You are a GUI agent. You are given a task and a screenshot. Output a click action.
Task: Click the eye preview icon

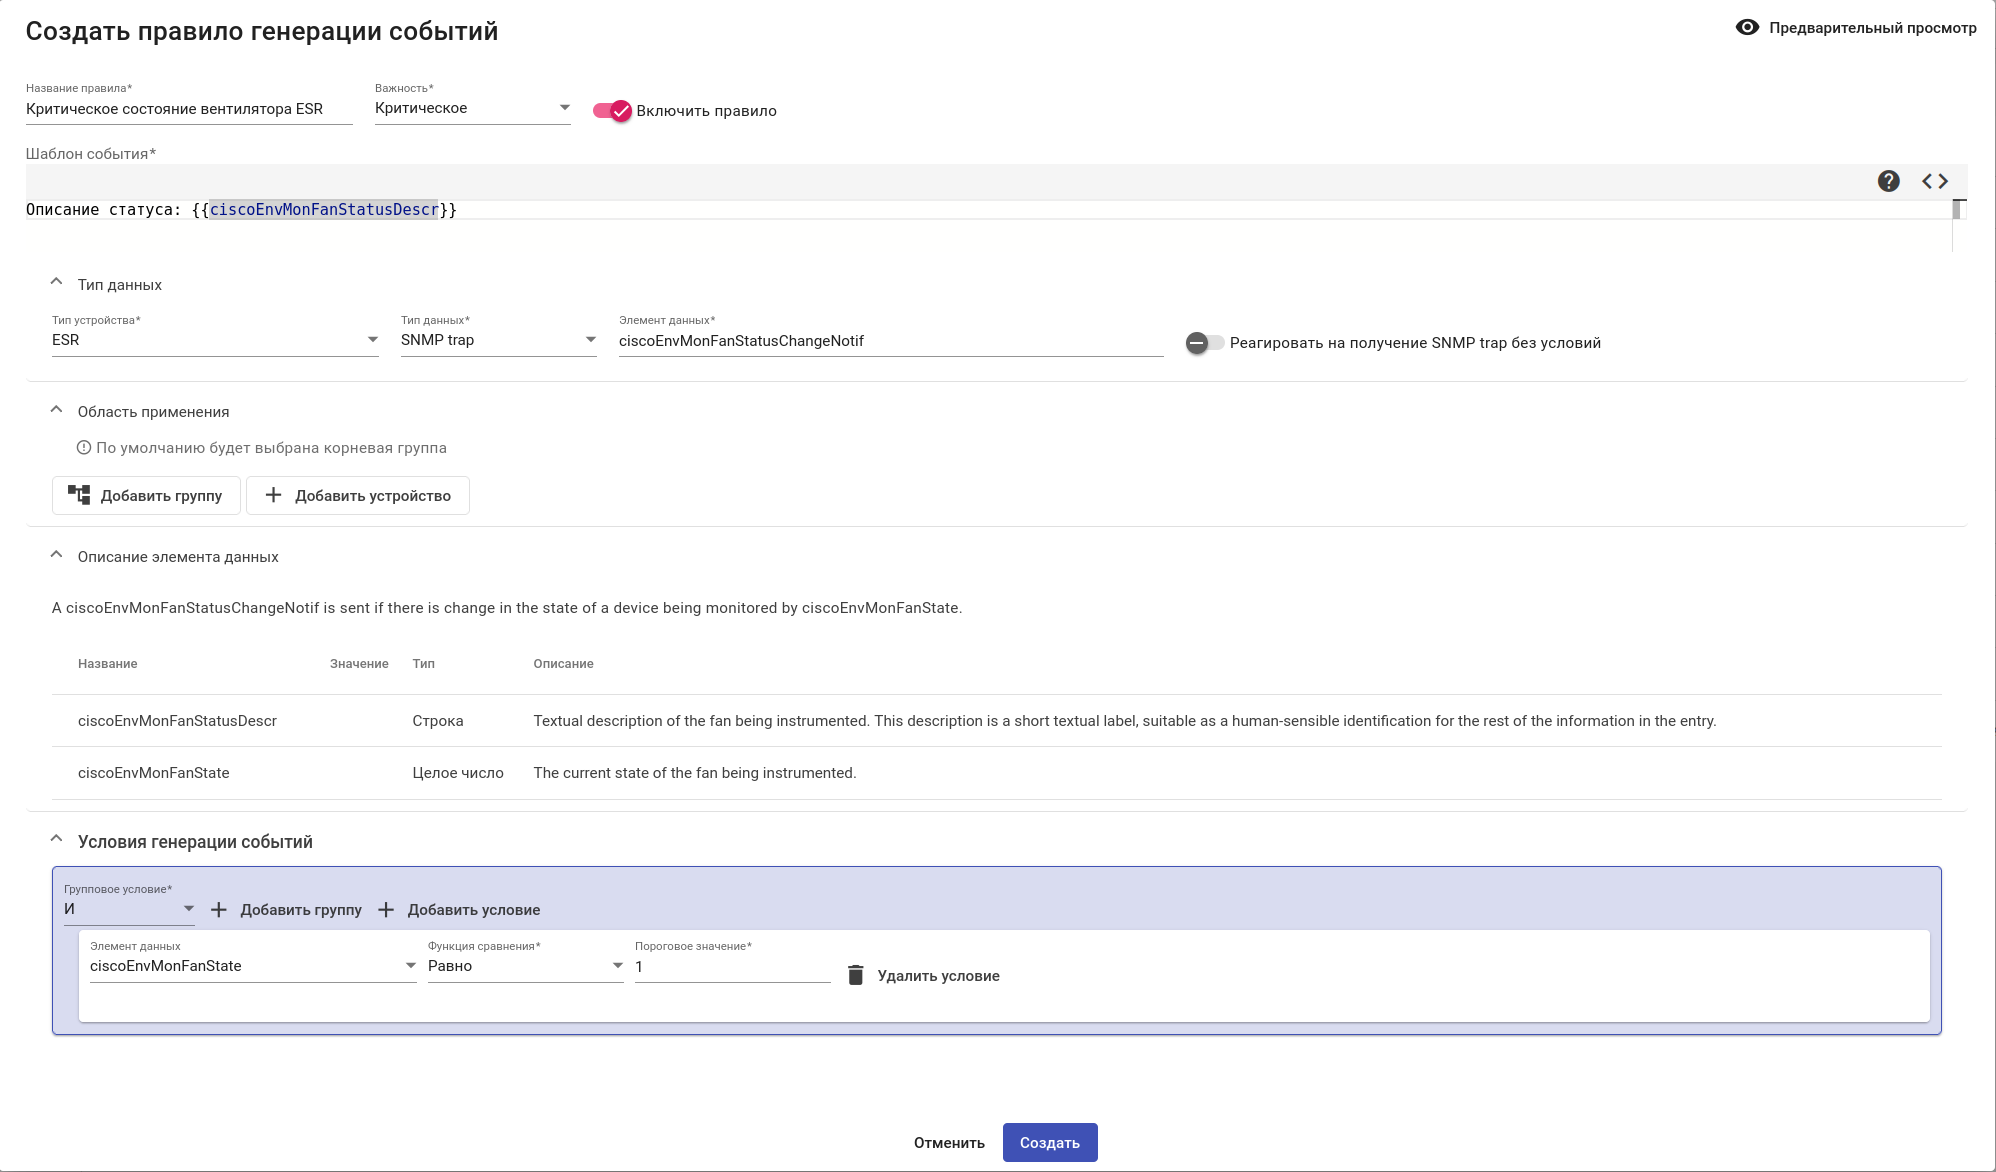(x=1747, y=28)
